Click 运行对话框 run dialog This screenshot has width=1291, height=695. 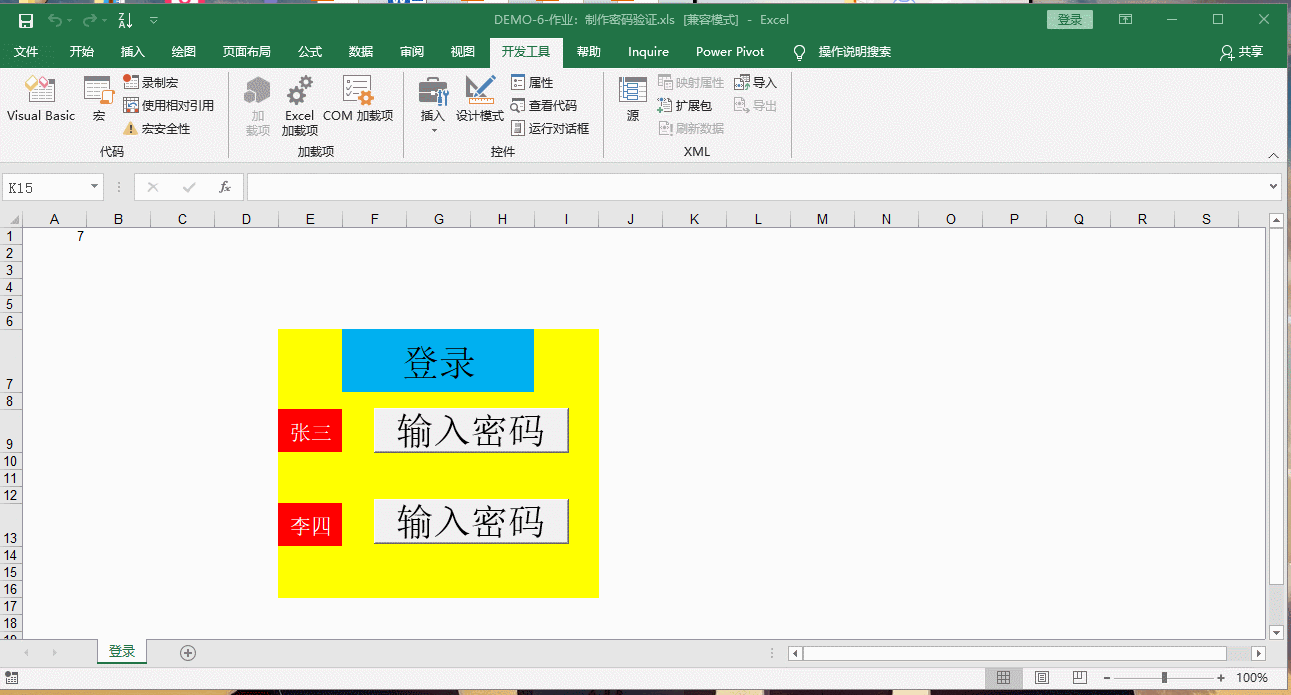[549, 128]
